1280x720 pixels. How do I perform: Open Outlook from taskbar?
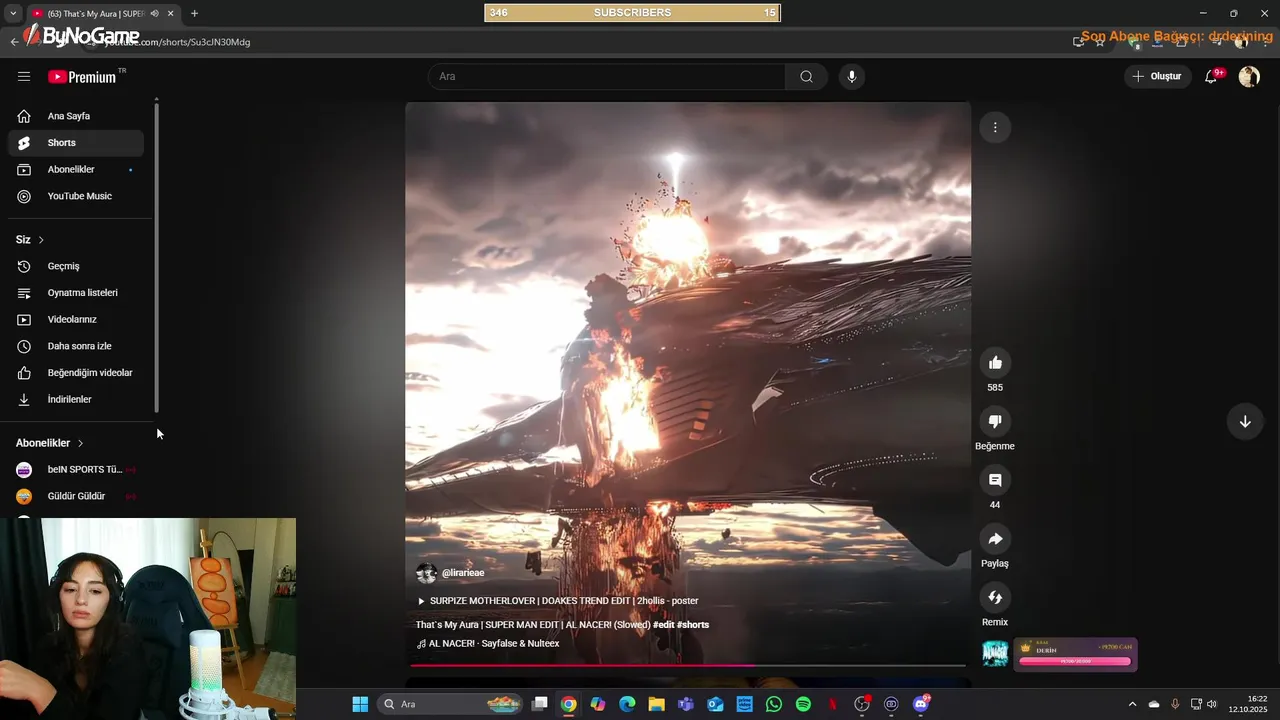(x=715, y=704)
